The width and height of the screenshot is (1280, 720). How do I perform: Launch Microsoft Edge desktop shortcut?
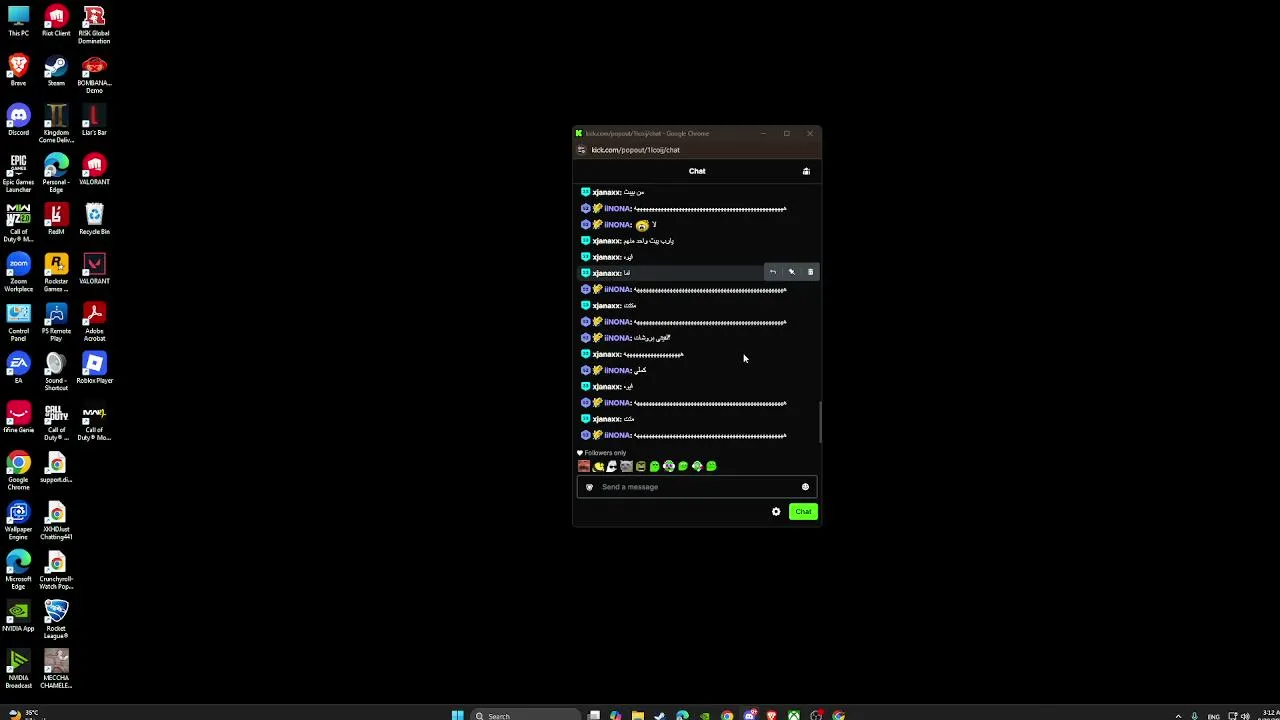[18, 570]
